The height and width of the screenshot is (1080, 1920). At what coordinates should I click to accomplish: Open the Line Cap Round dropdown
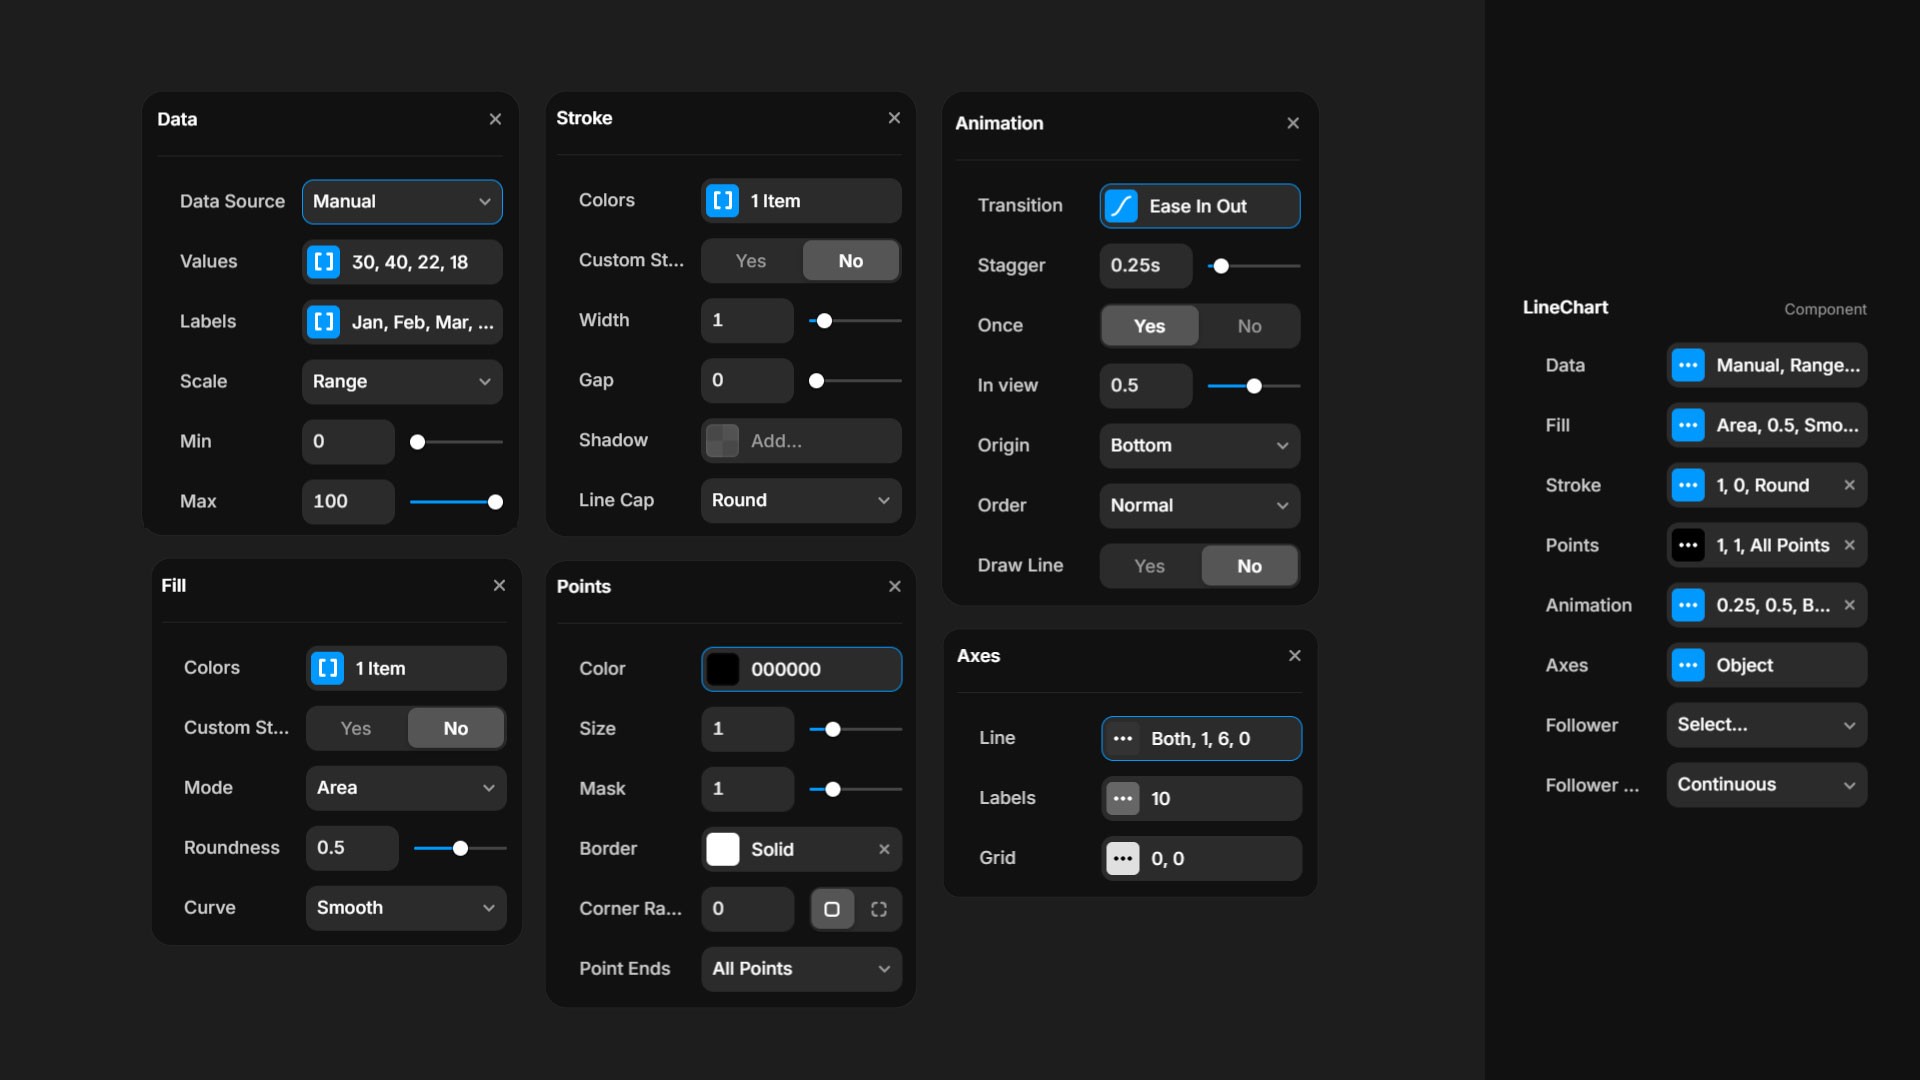point(801,500)
